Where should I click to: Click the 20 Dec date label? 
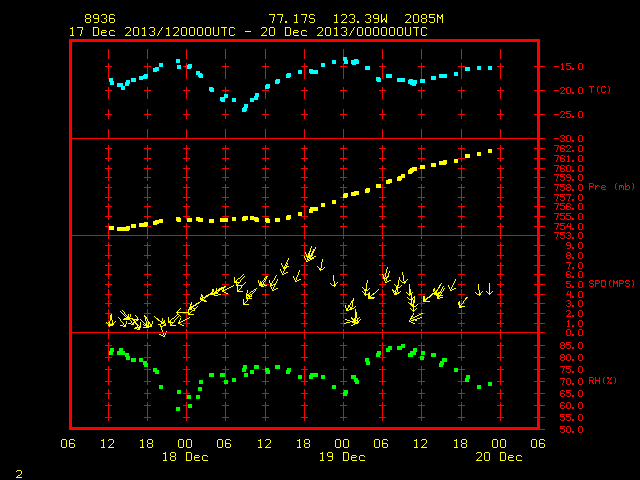tap(499, 457)
